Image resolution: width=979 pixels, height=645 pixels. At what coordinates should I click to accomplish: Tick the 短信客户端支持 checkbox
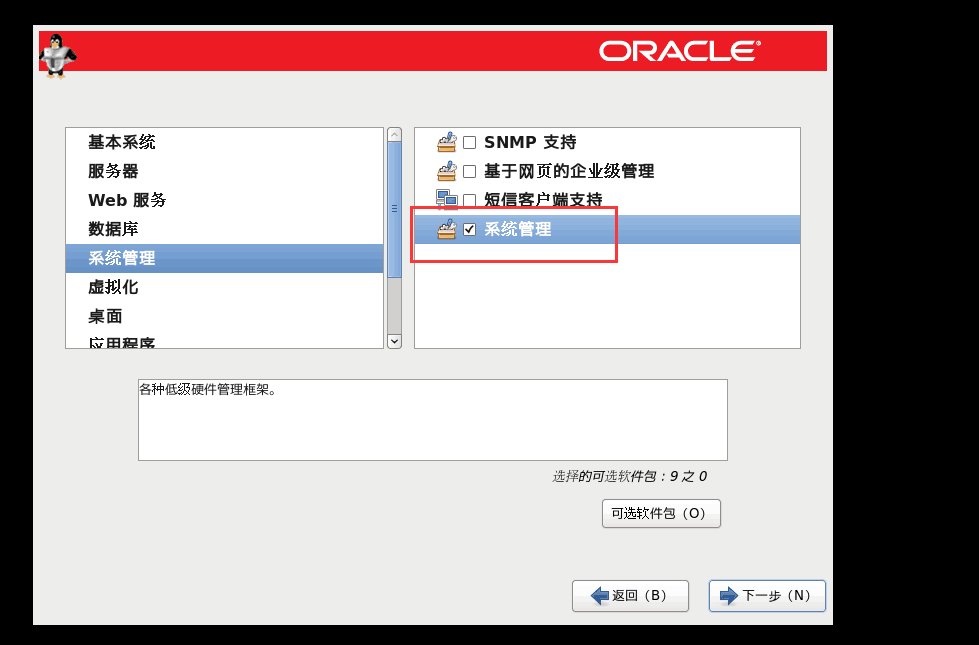click(469, 201)
